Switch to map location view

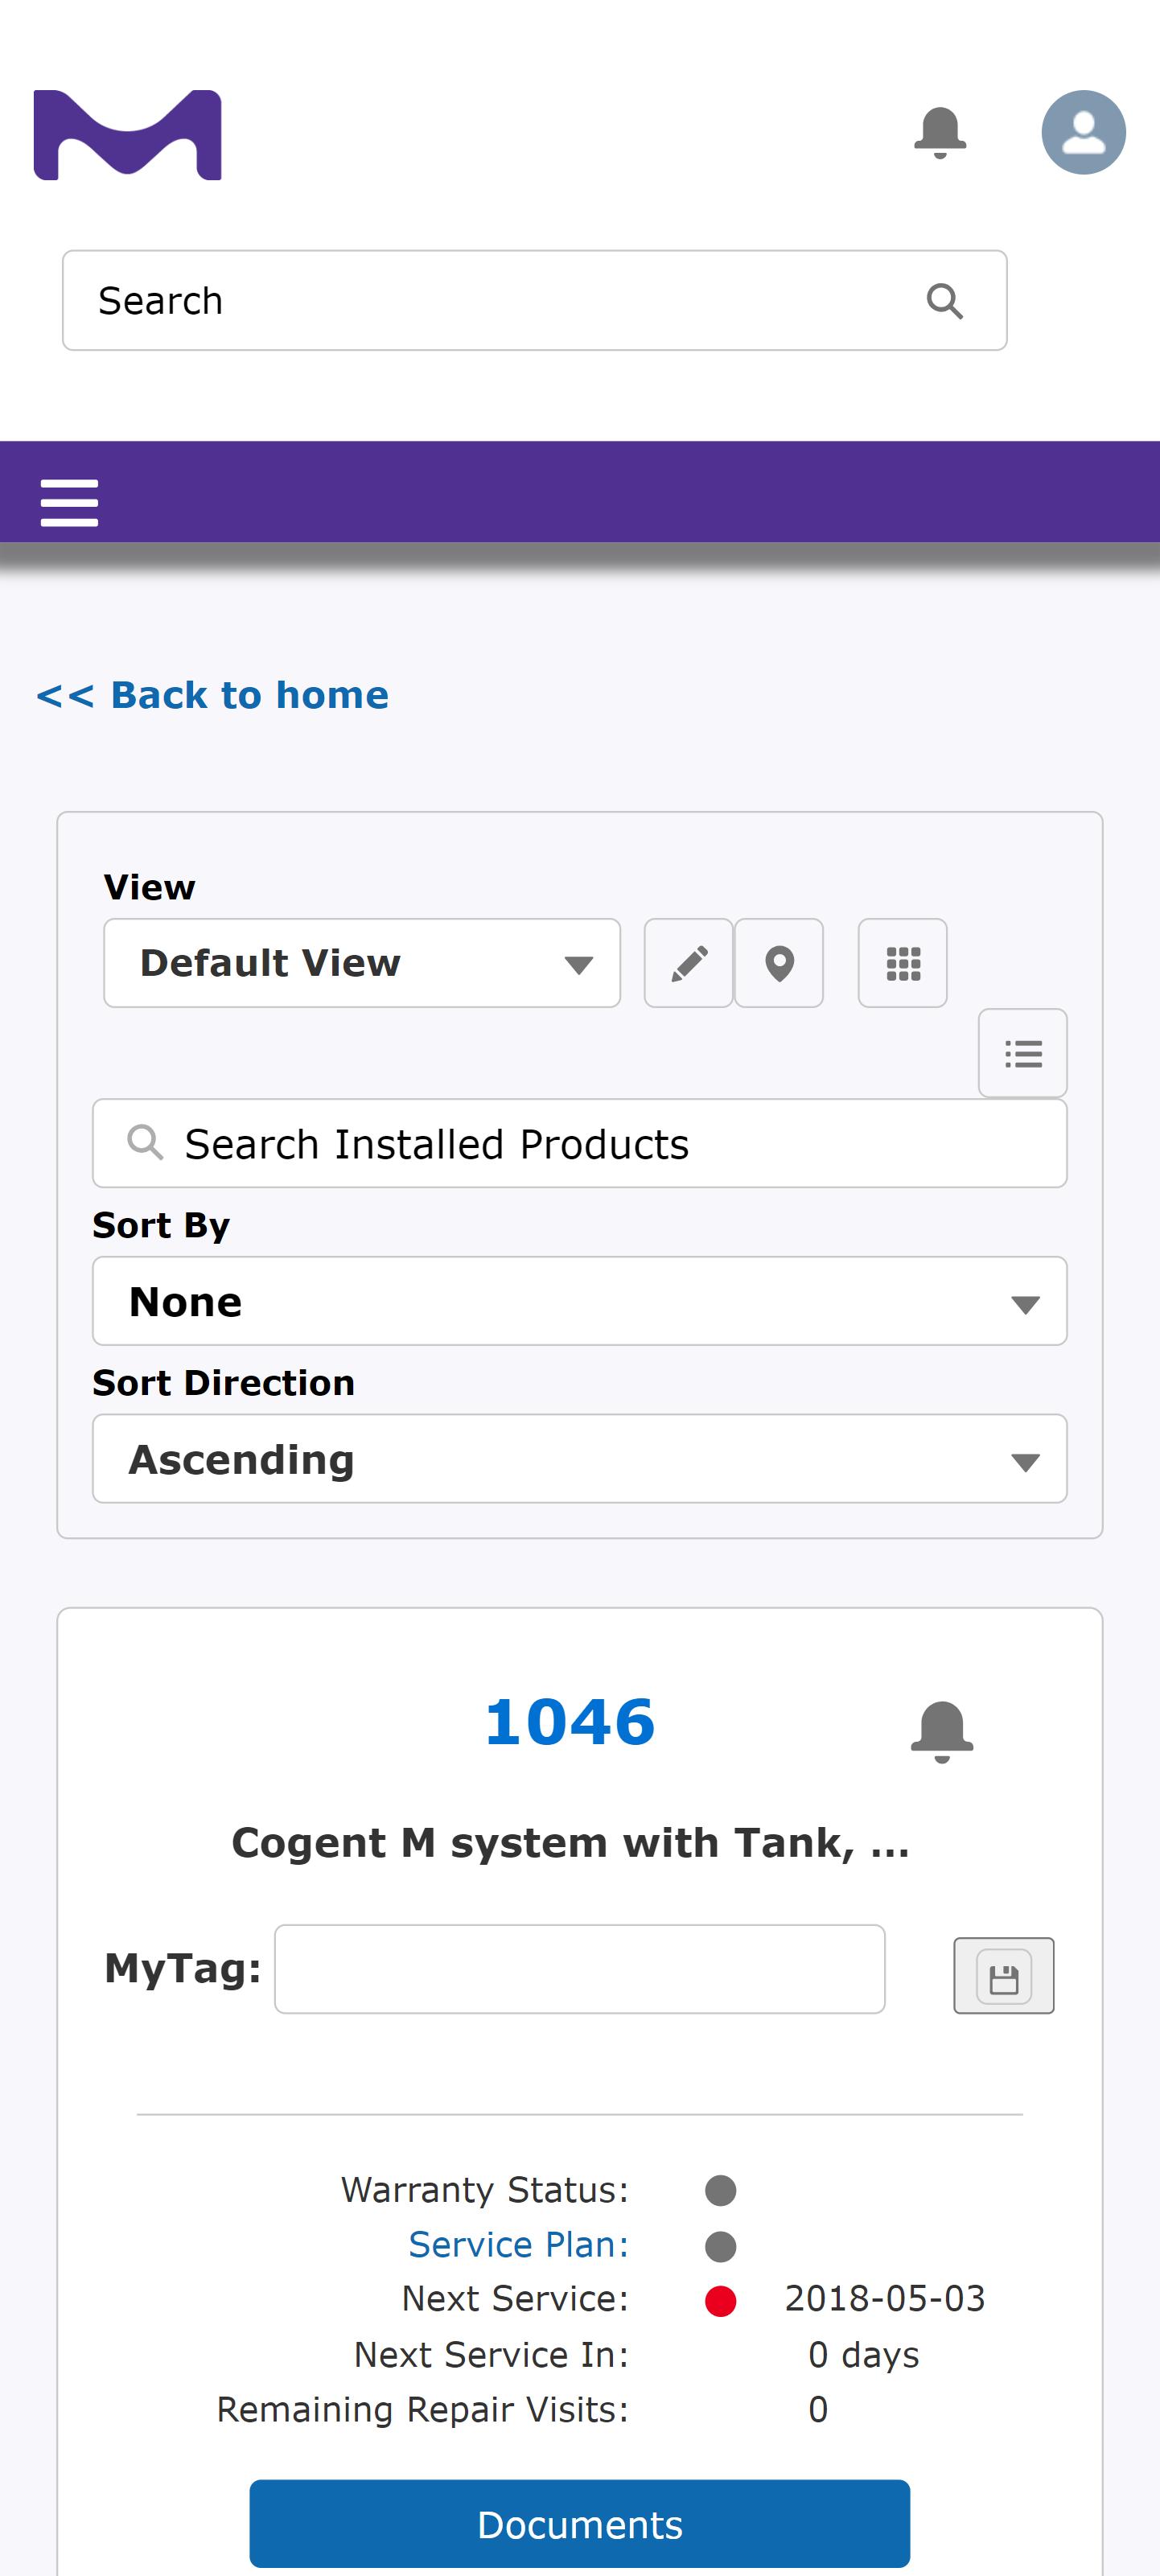(x=779, y=963)
